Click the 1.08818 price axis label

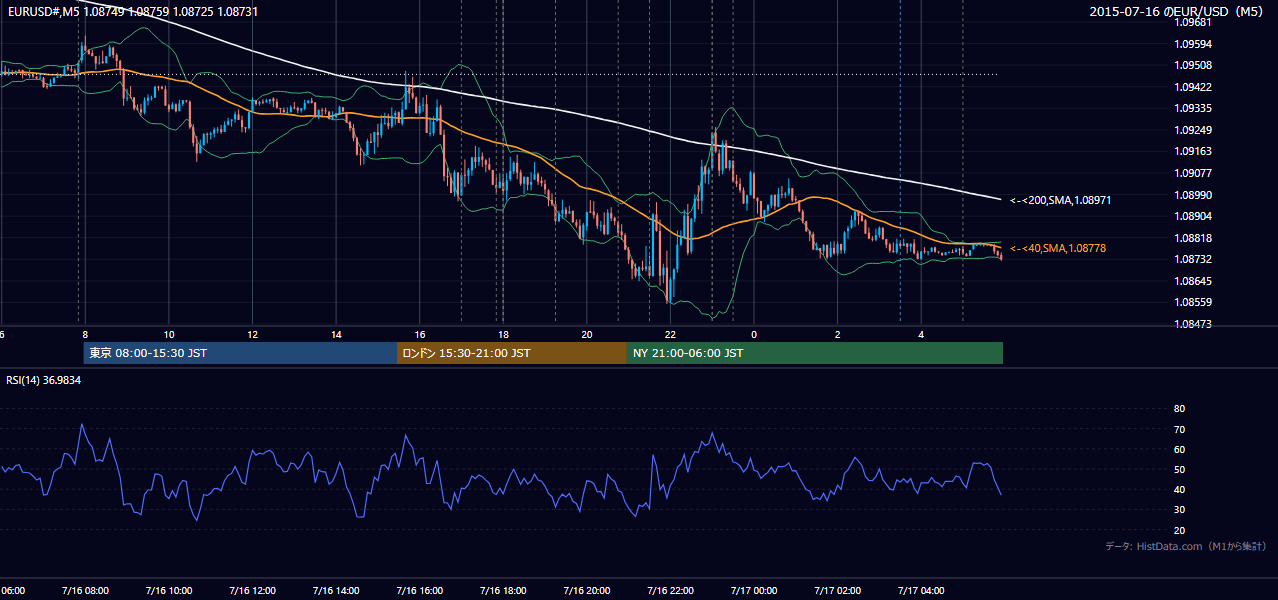click(1193, 238)
